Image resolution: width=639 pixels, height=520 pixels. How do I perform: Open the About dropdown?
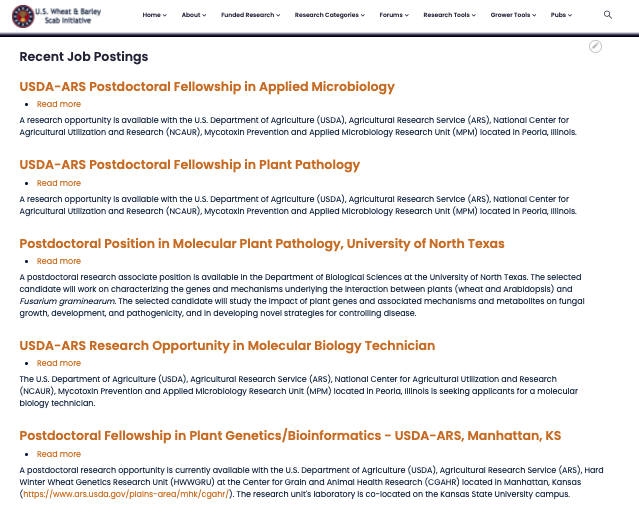(x=194, y=15)
